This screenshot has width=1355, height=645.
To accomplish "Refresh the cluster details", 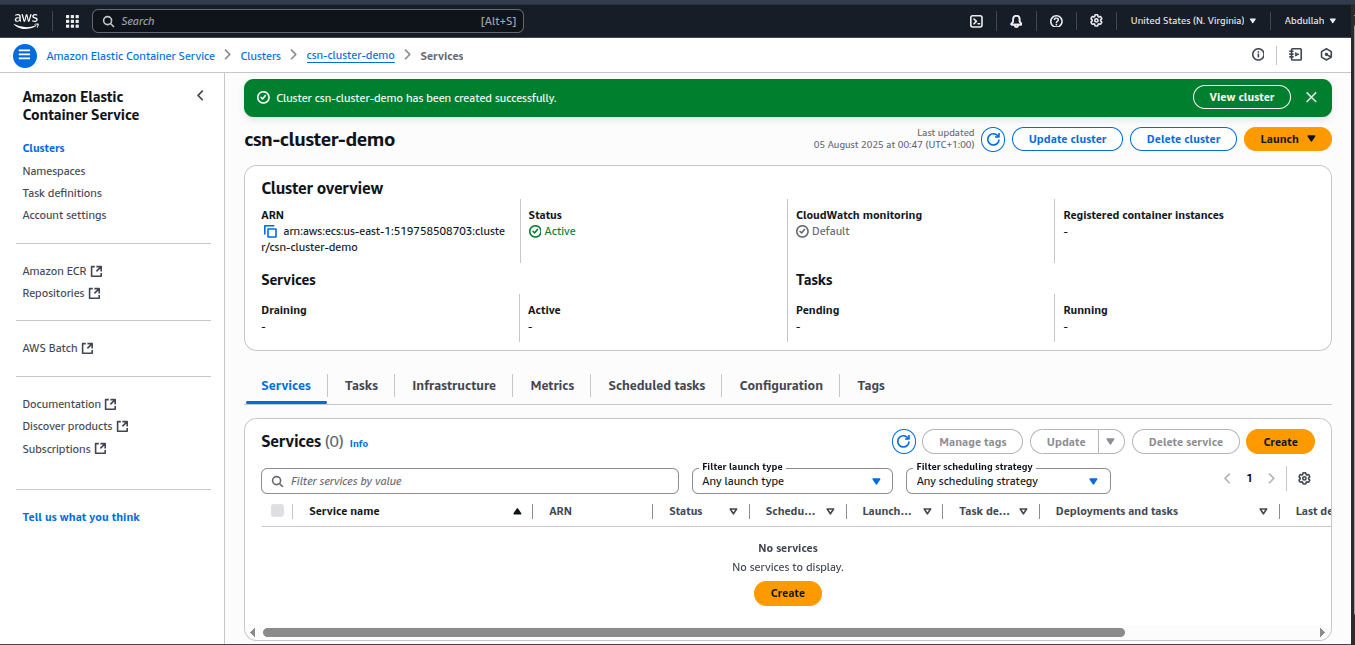I will pyautogui.click(x=992, y=139).
